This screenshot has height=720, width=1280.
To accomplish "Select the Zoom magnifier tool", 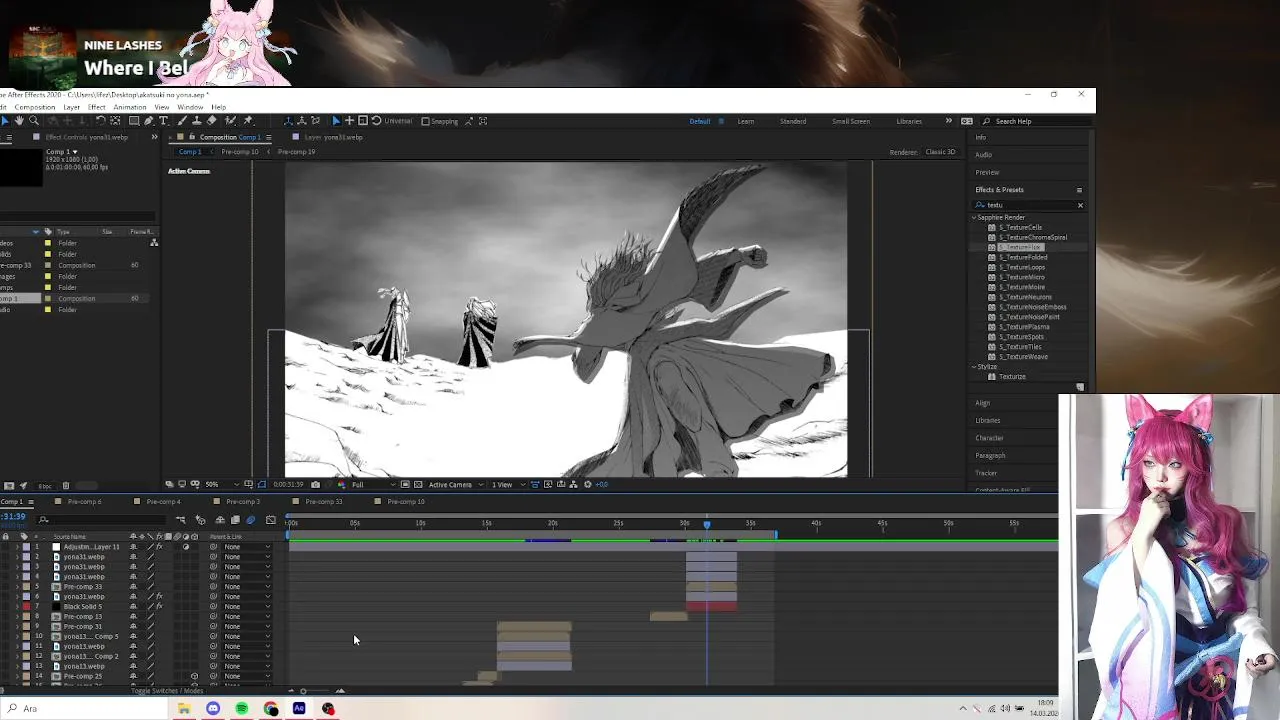I will tap(34, 121).
